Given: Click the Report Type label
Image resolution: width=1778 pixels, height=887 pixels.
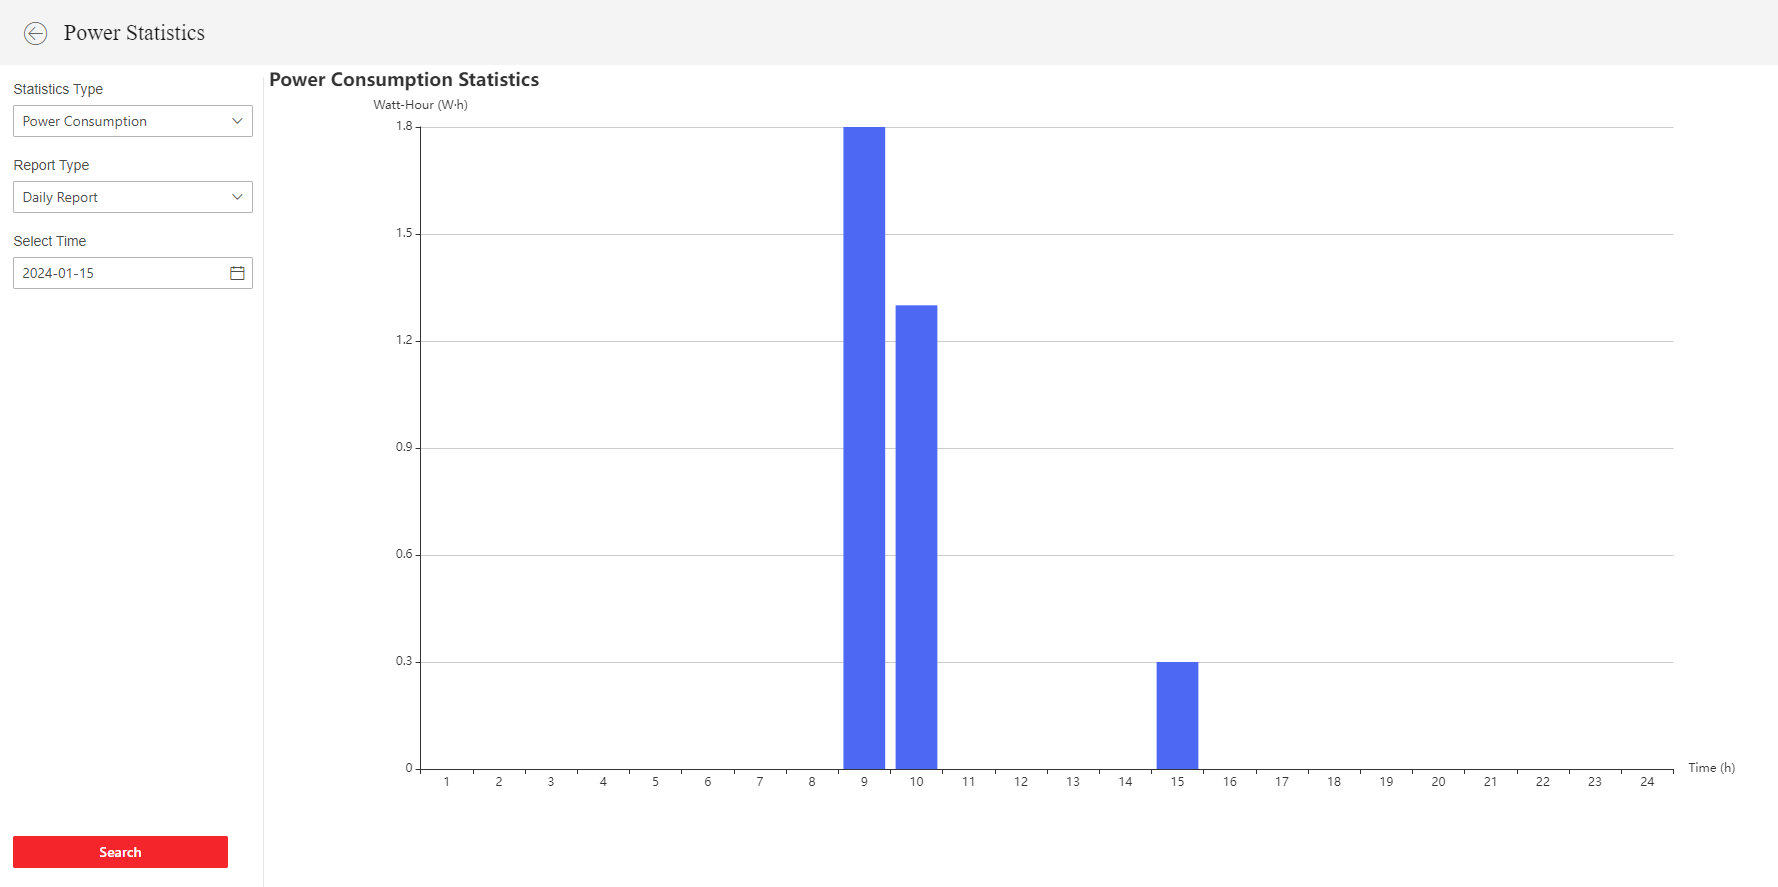Looking at the screenshot, I should pos(51,165).
